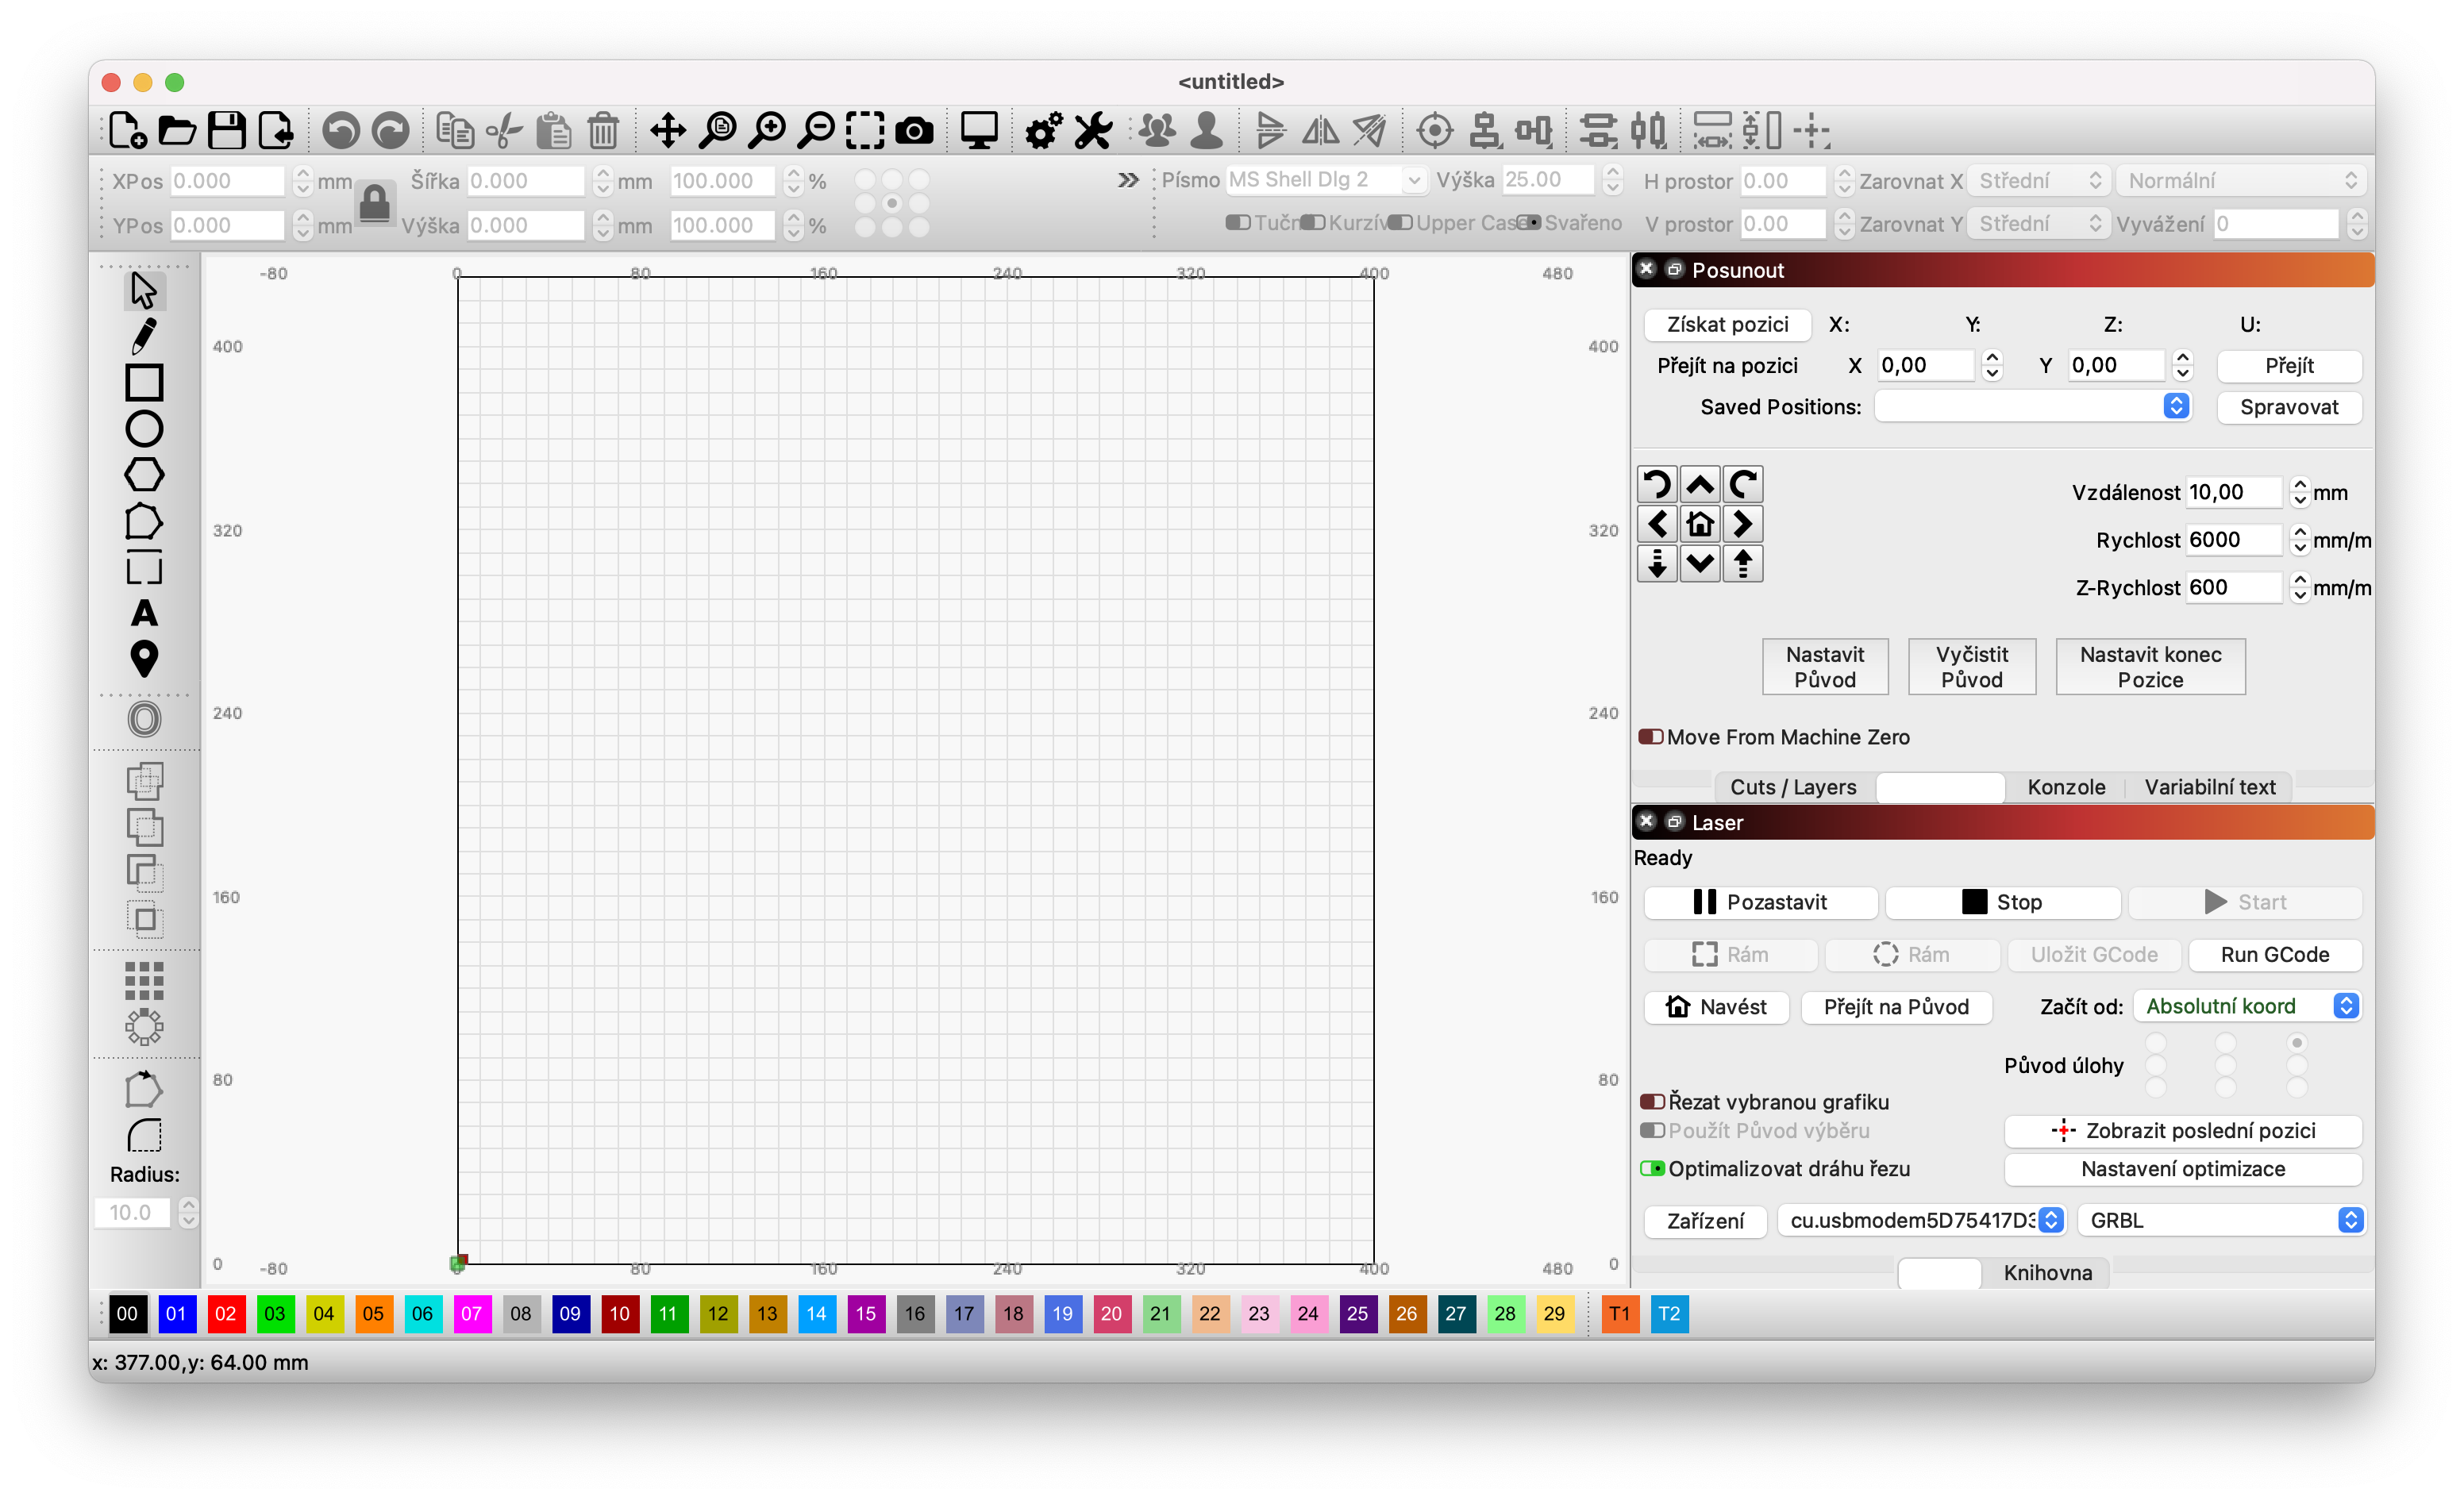This screenshot has width=2464, height=1500.
Task: Disable Optimalizovat dráhu řezu switch
Action: click(x=1652, y=1168)
